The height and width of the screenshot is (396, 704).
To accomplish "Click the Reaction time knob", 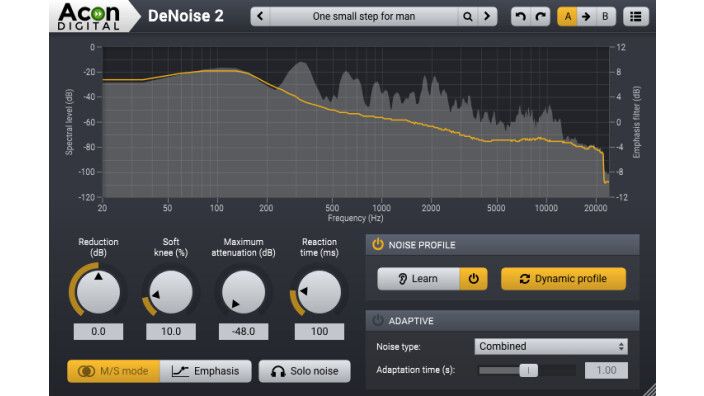I will [319, 292].
